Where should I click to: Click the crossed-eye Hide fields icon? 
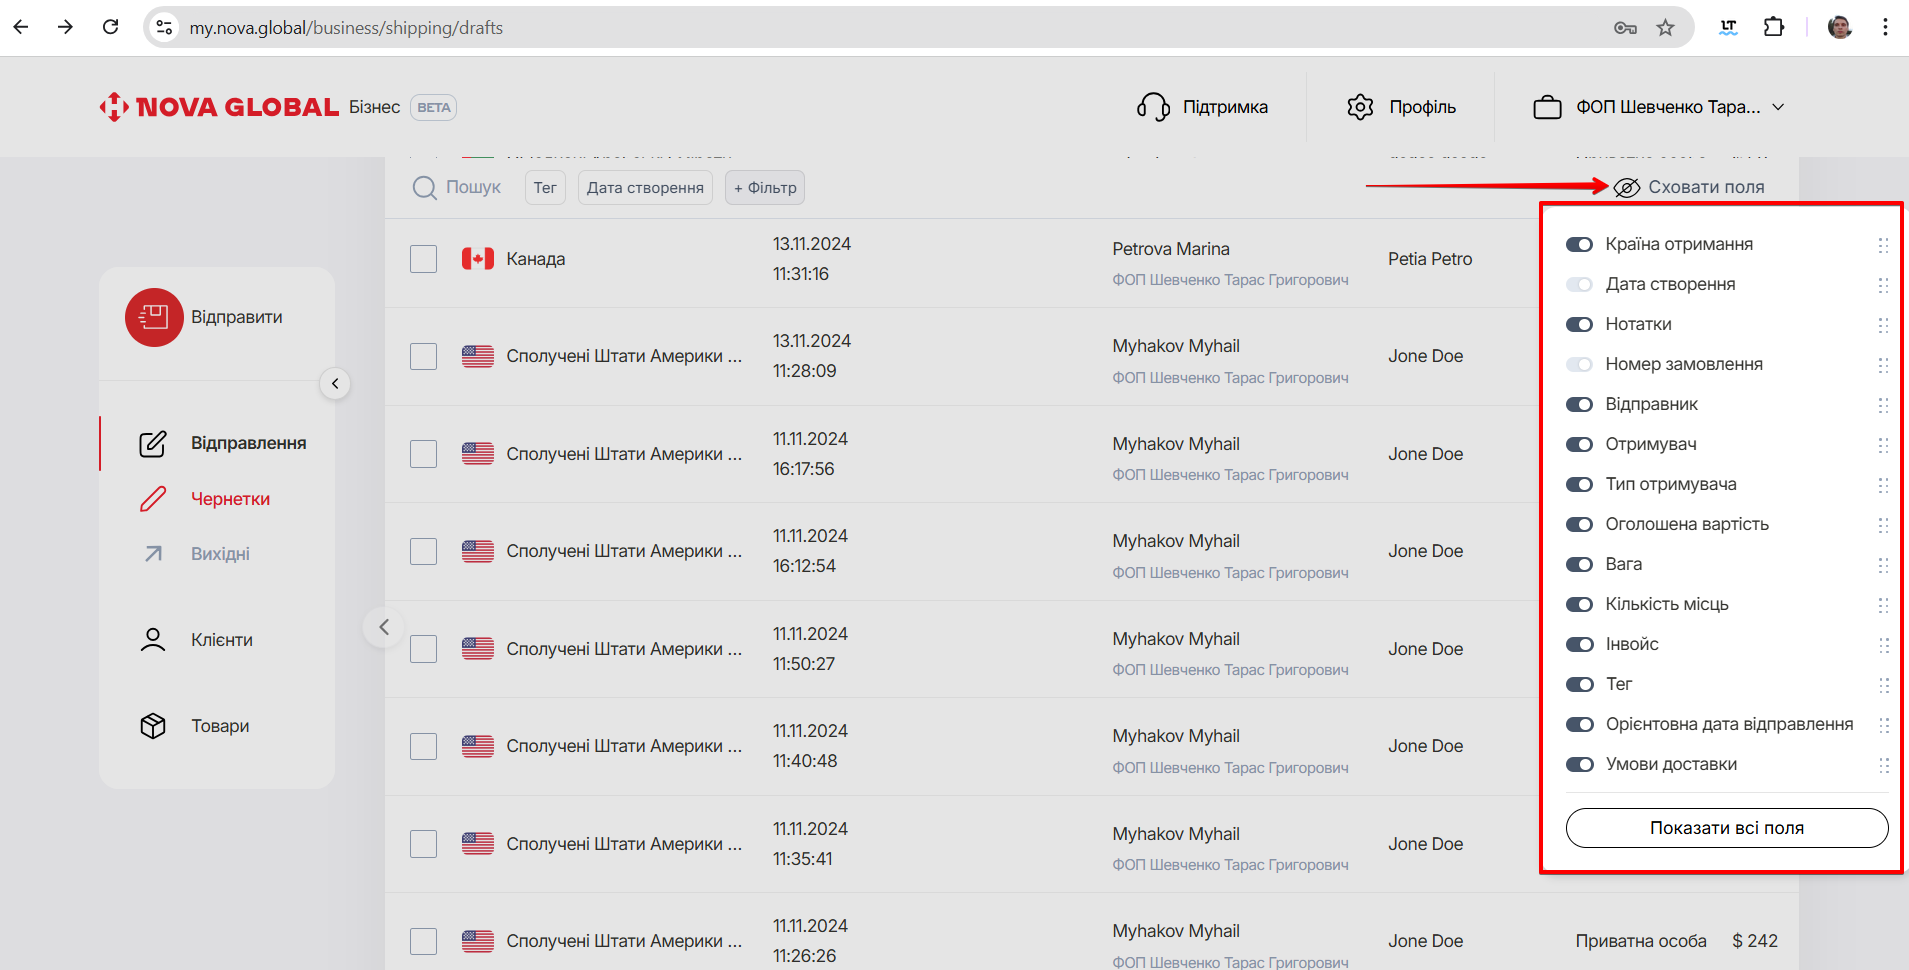[1627, 188]
